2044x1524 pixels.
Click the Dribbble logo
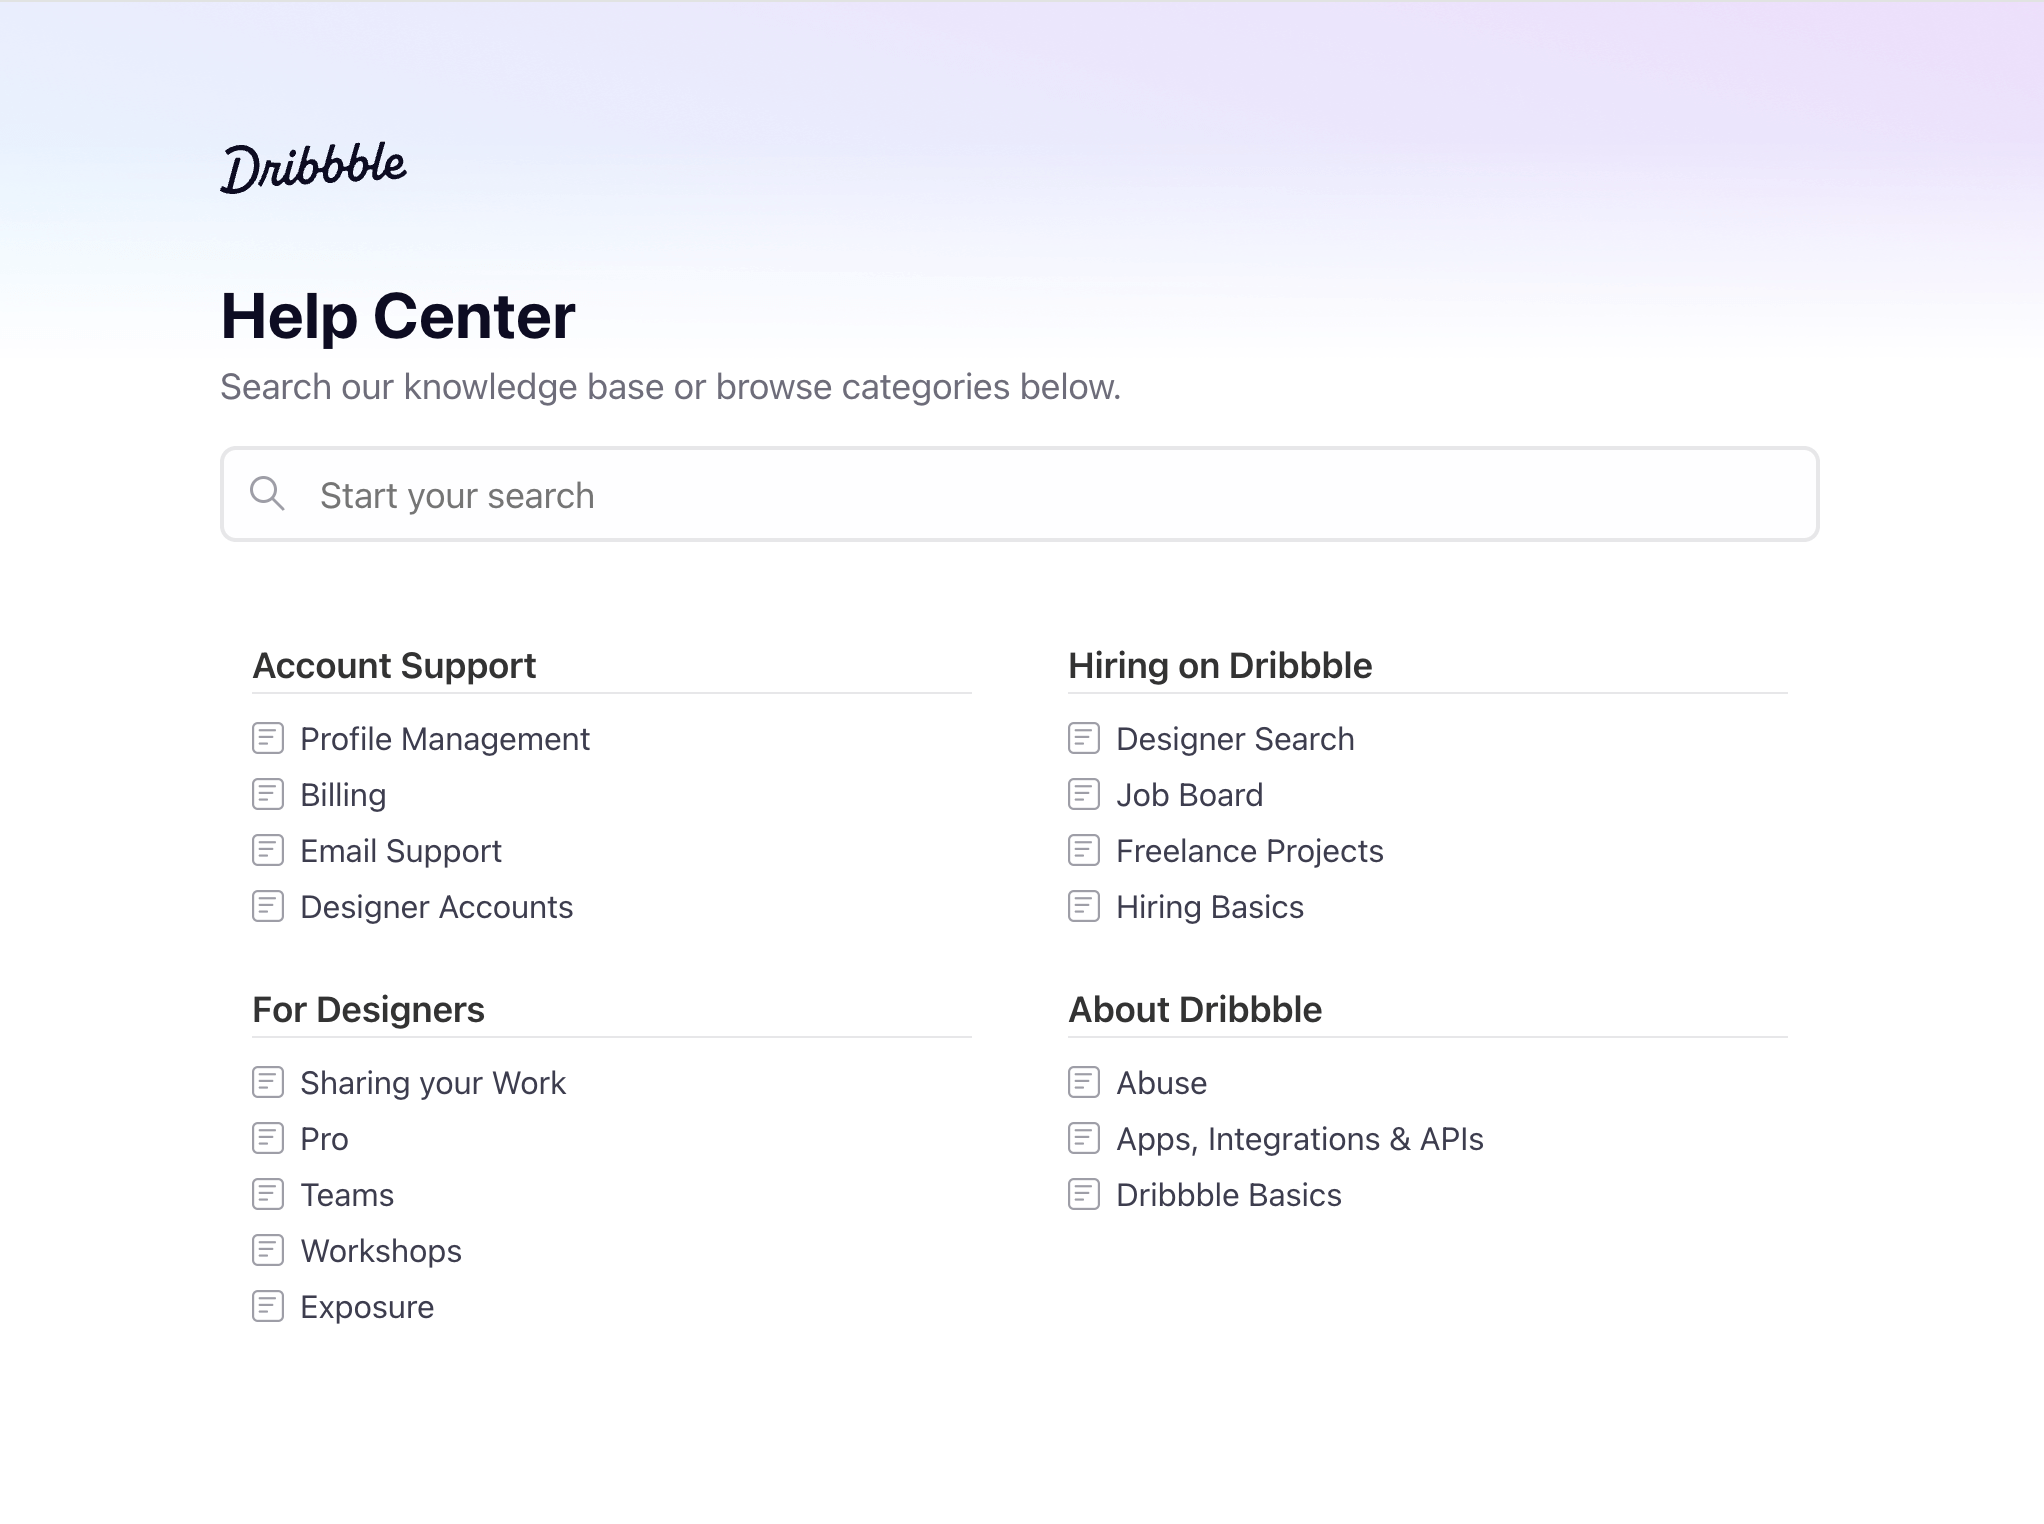(x=313, y=168)
